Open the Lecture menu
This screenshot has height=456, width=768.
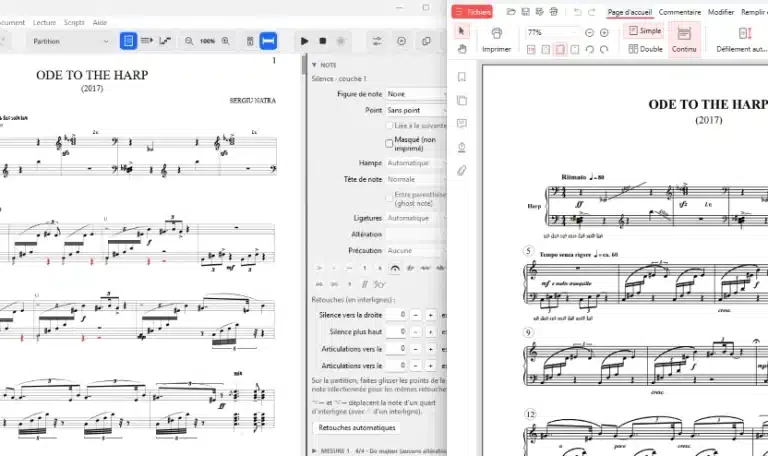(x=44, y=23)
